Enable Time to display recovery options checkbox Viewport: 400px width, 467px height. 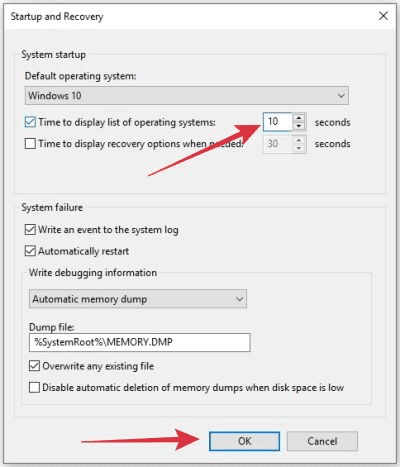point(30,144)
